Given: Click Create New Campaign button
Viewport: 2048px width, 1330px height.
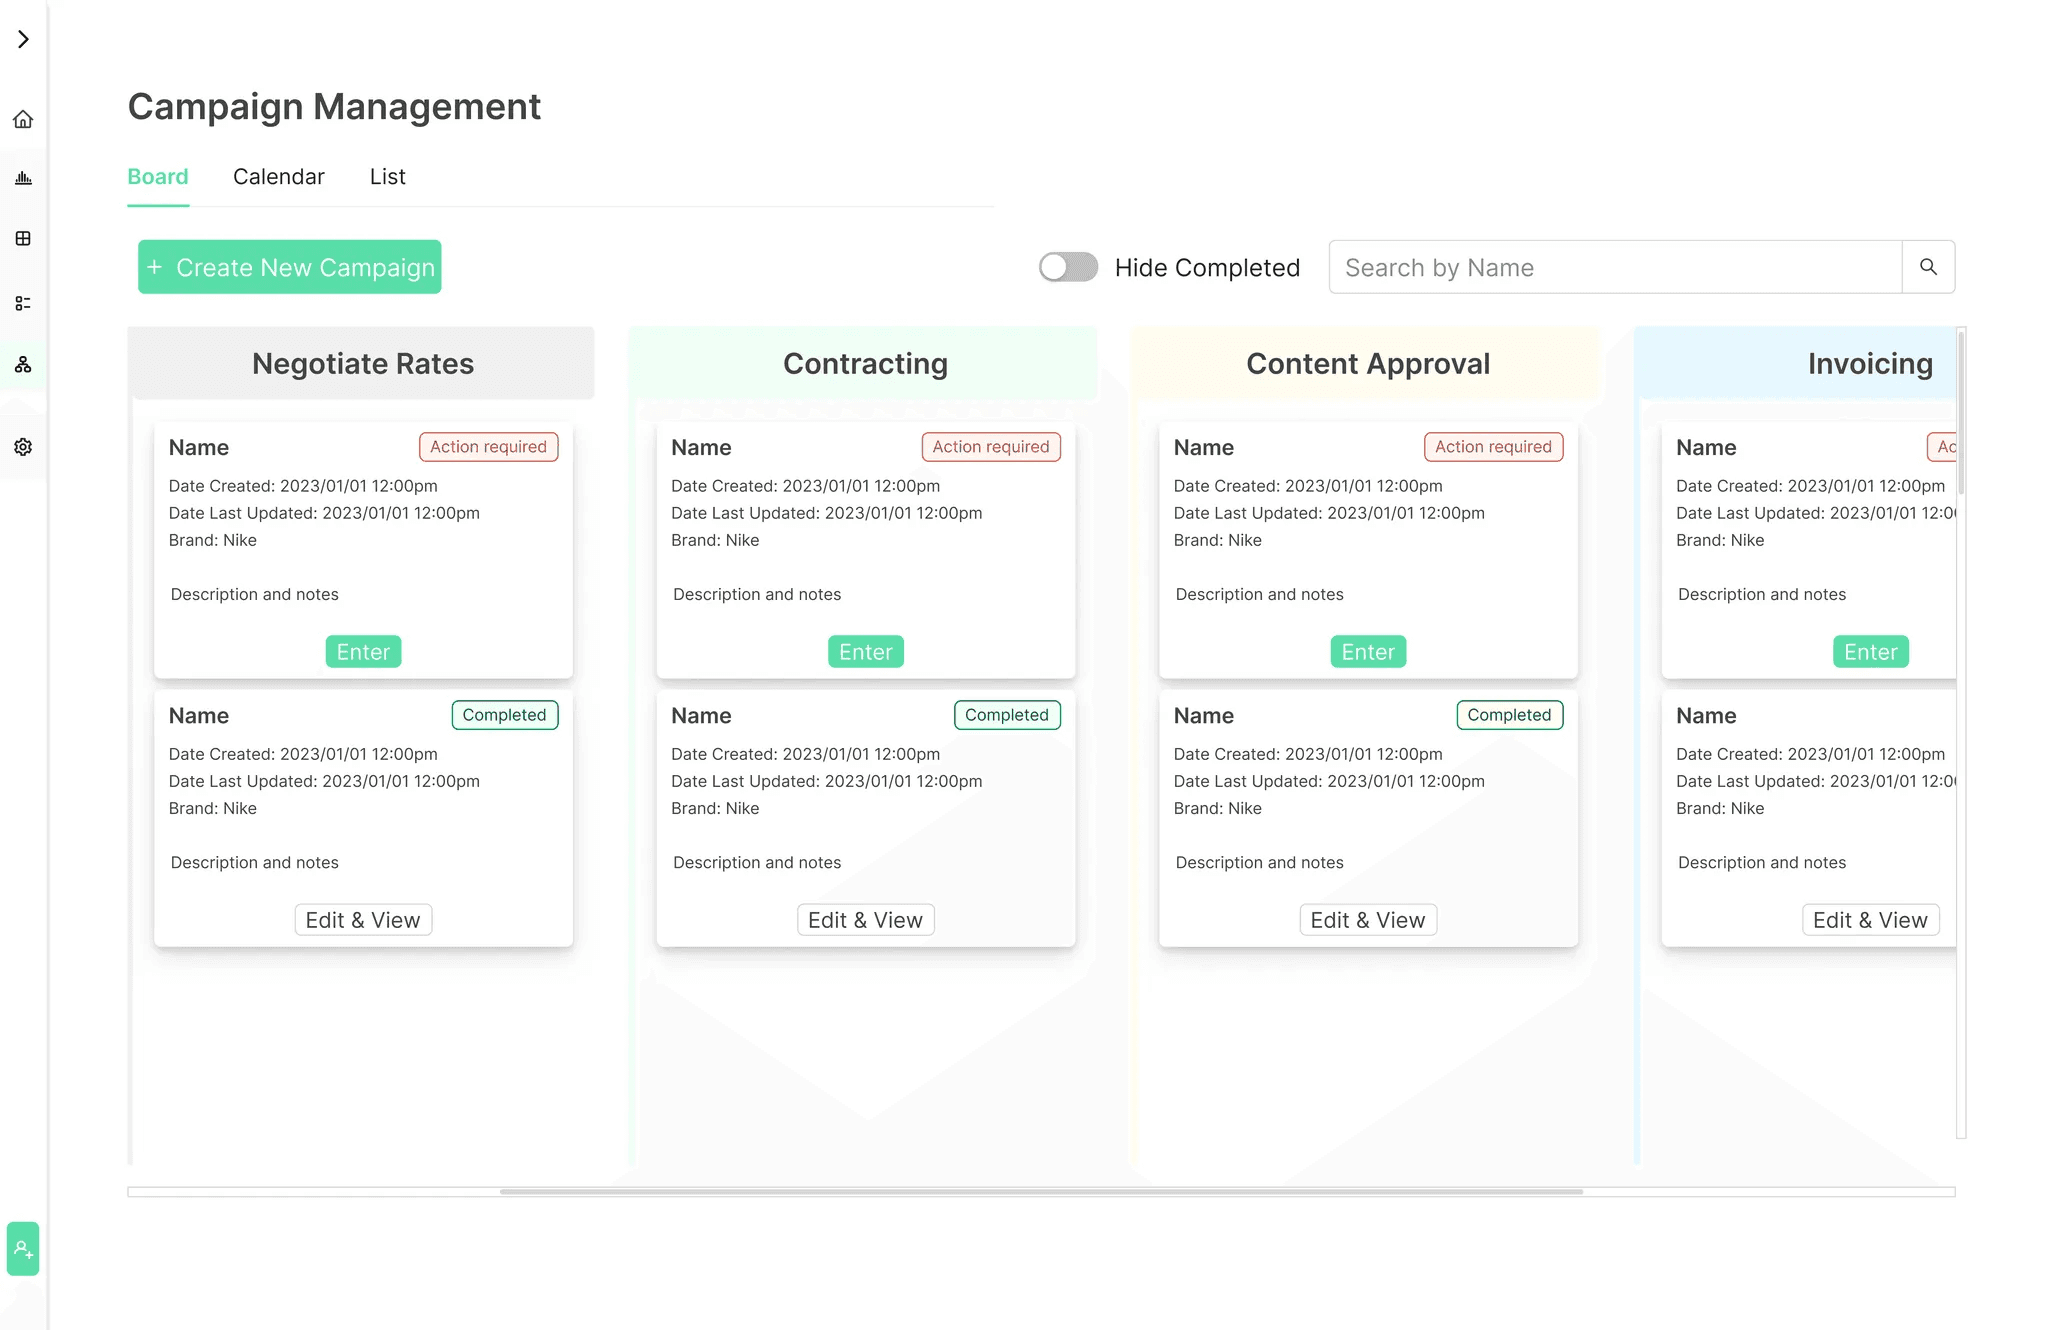Looking at the screenshot, I should 290,267.
